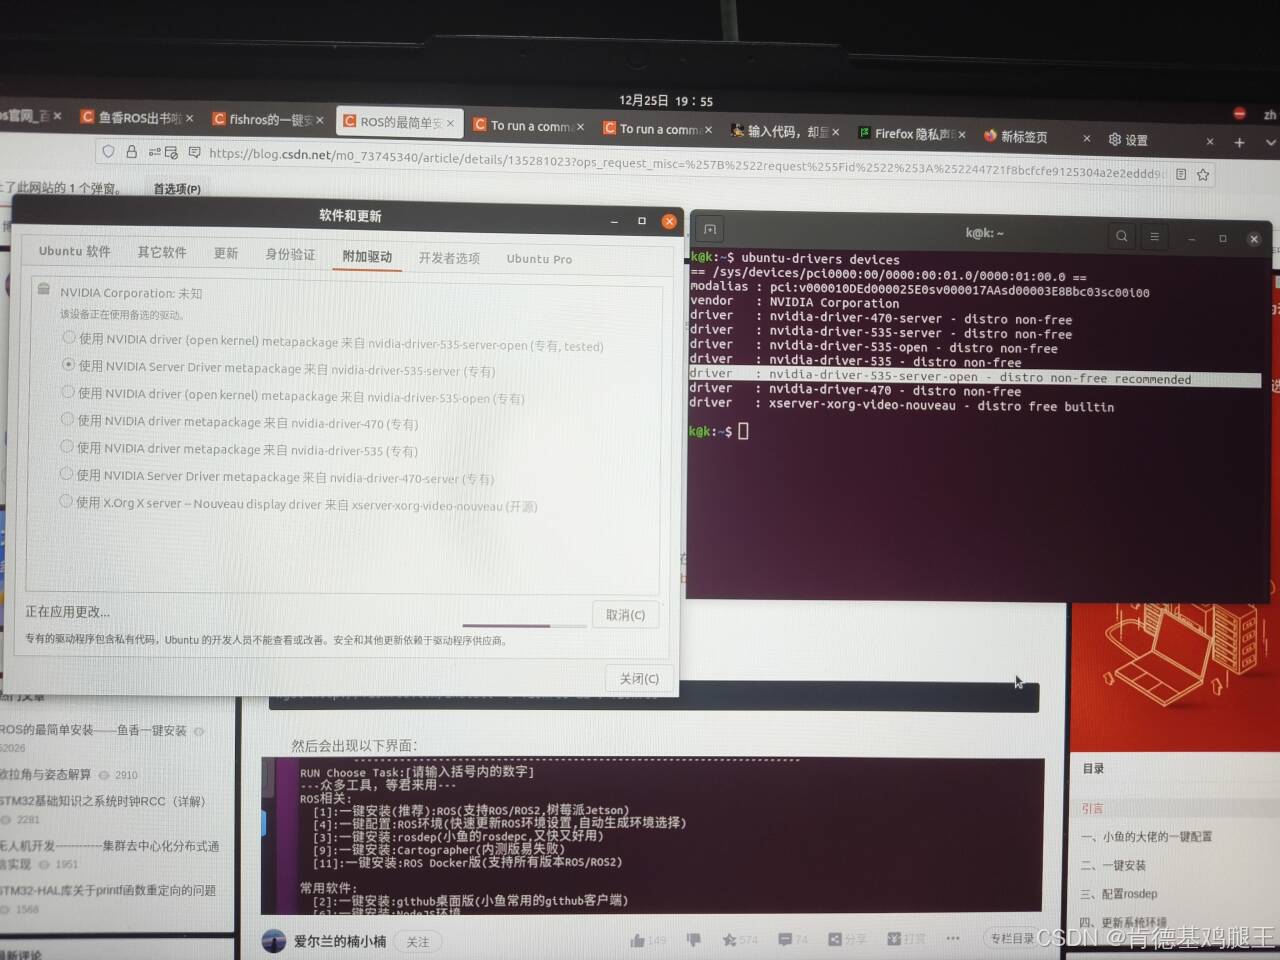Image resolution: width=1280 pixels, height=960 pixels.
Task: Click the 关注 follow button
Action: 418,942
